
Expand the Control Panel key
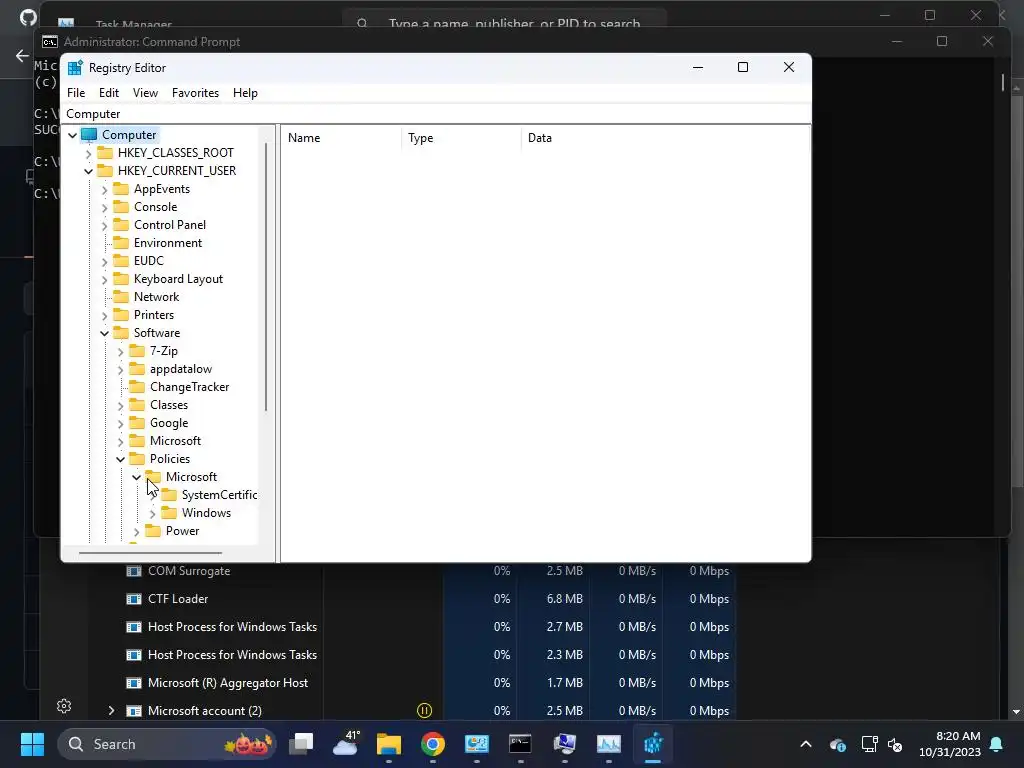click(104, 225)
